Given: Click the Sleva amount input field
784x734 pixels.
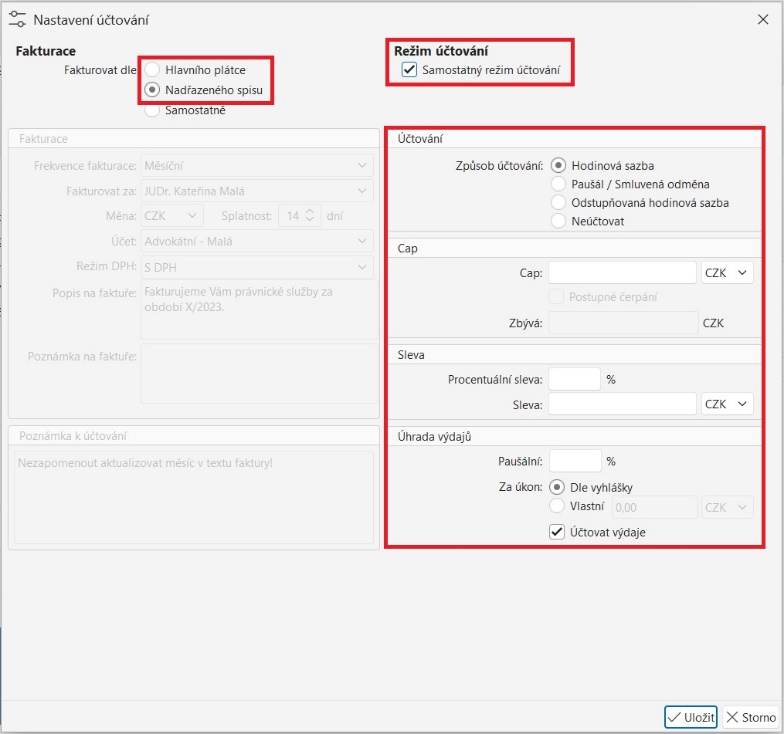Looking at the screenshot, I should tap(622, 404).
